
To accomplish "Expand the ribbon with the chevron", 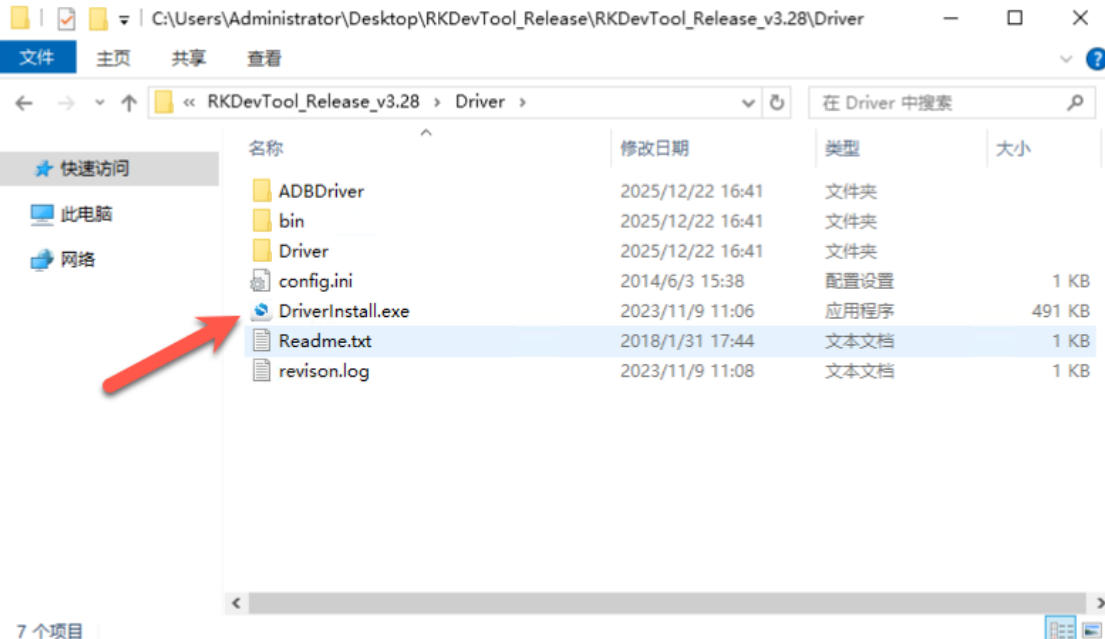I will coord(1066,59).
